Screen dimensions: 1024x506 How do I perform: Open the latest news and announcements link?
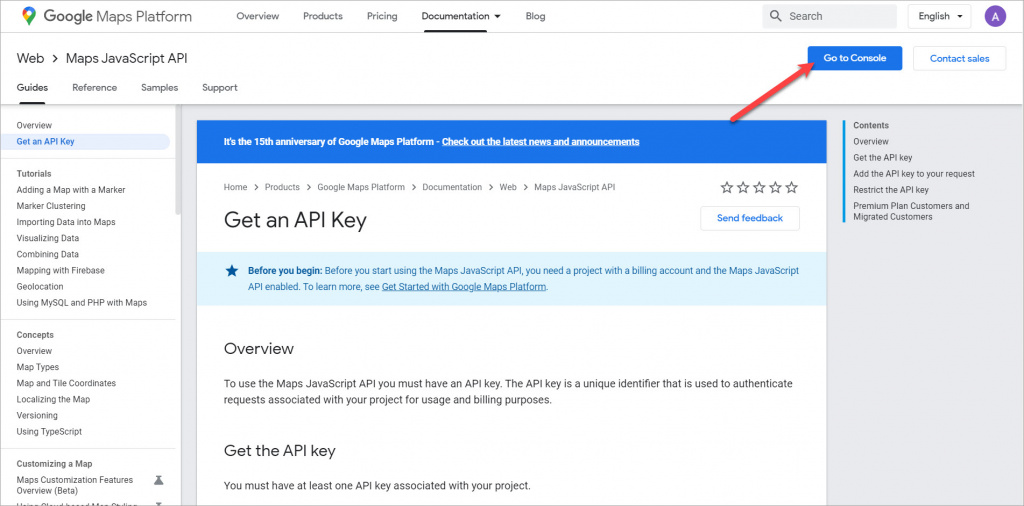pos(540,142)
